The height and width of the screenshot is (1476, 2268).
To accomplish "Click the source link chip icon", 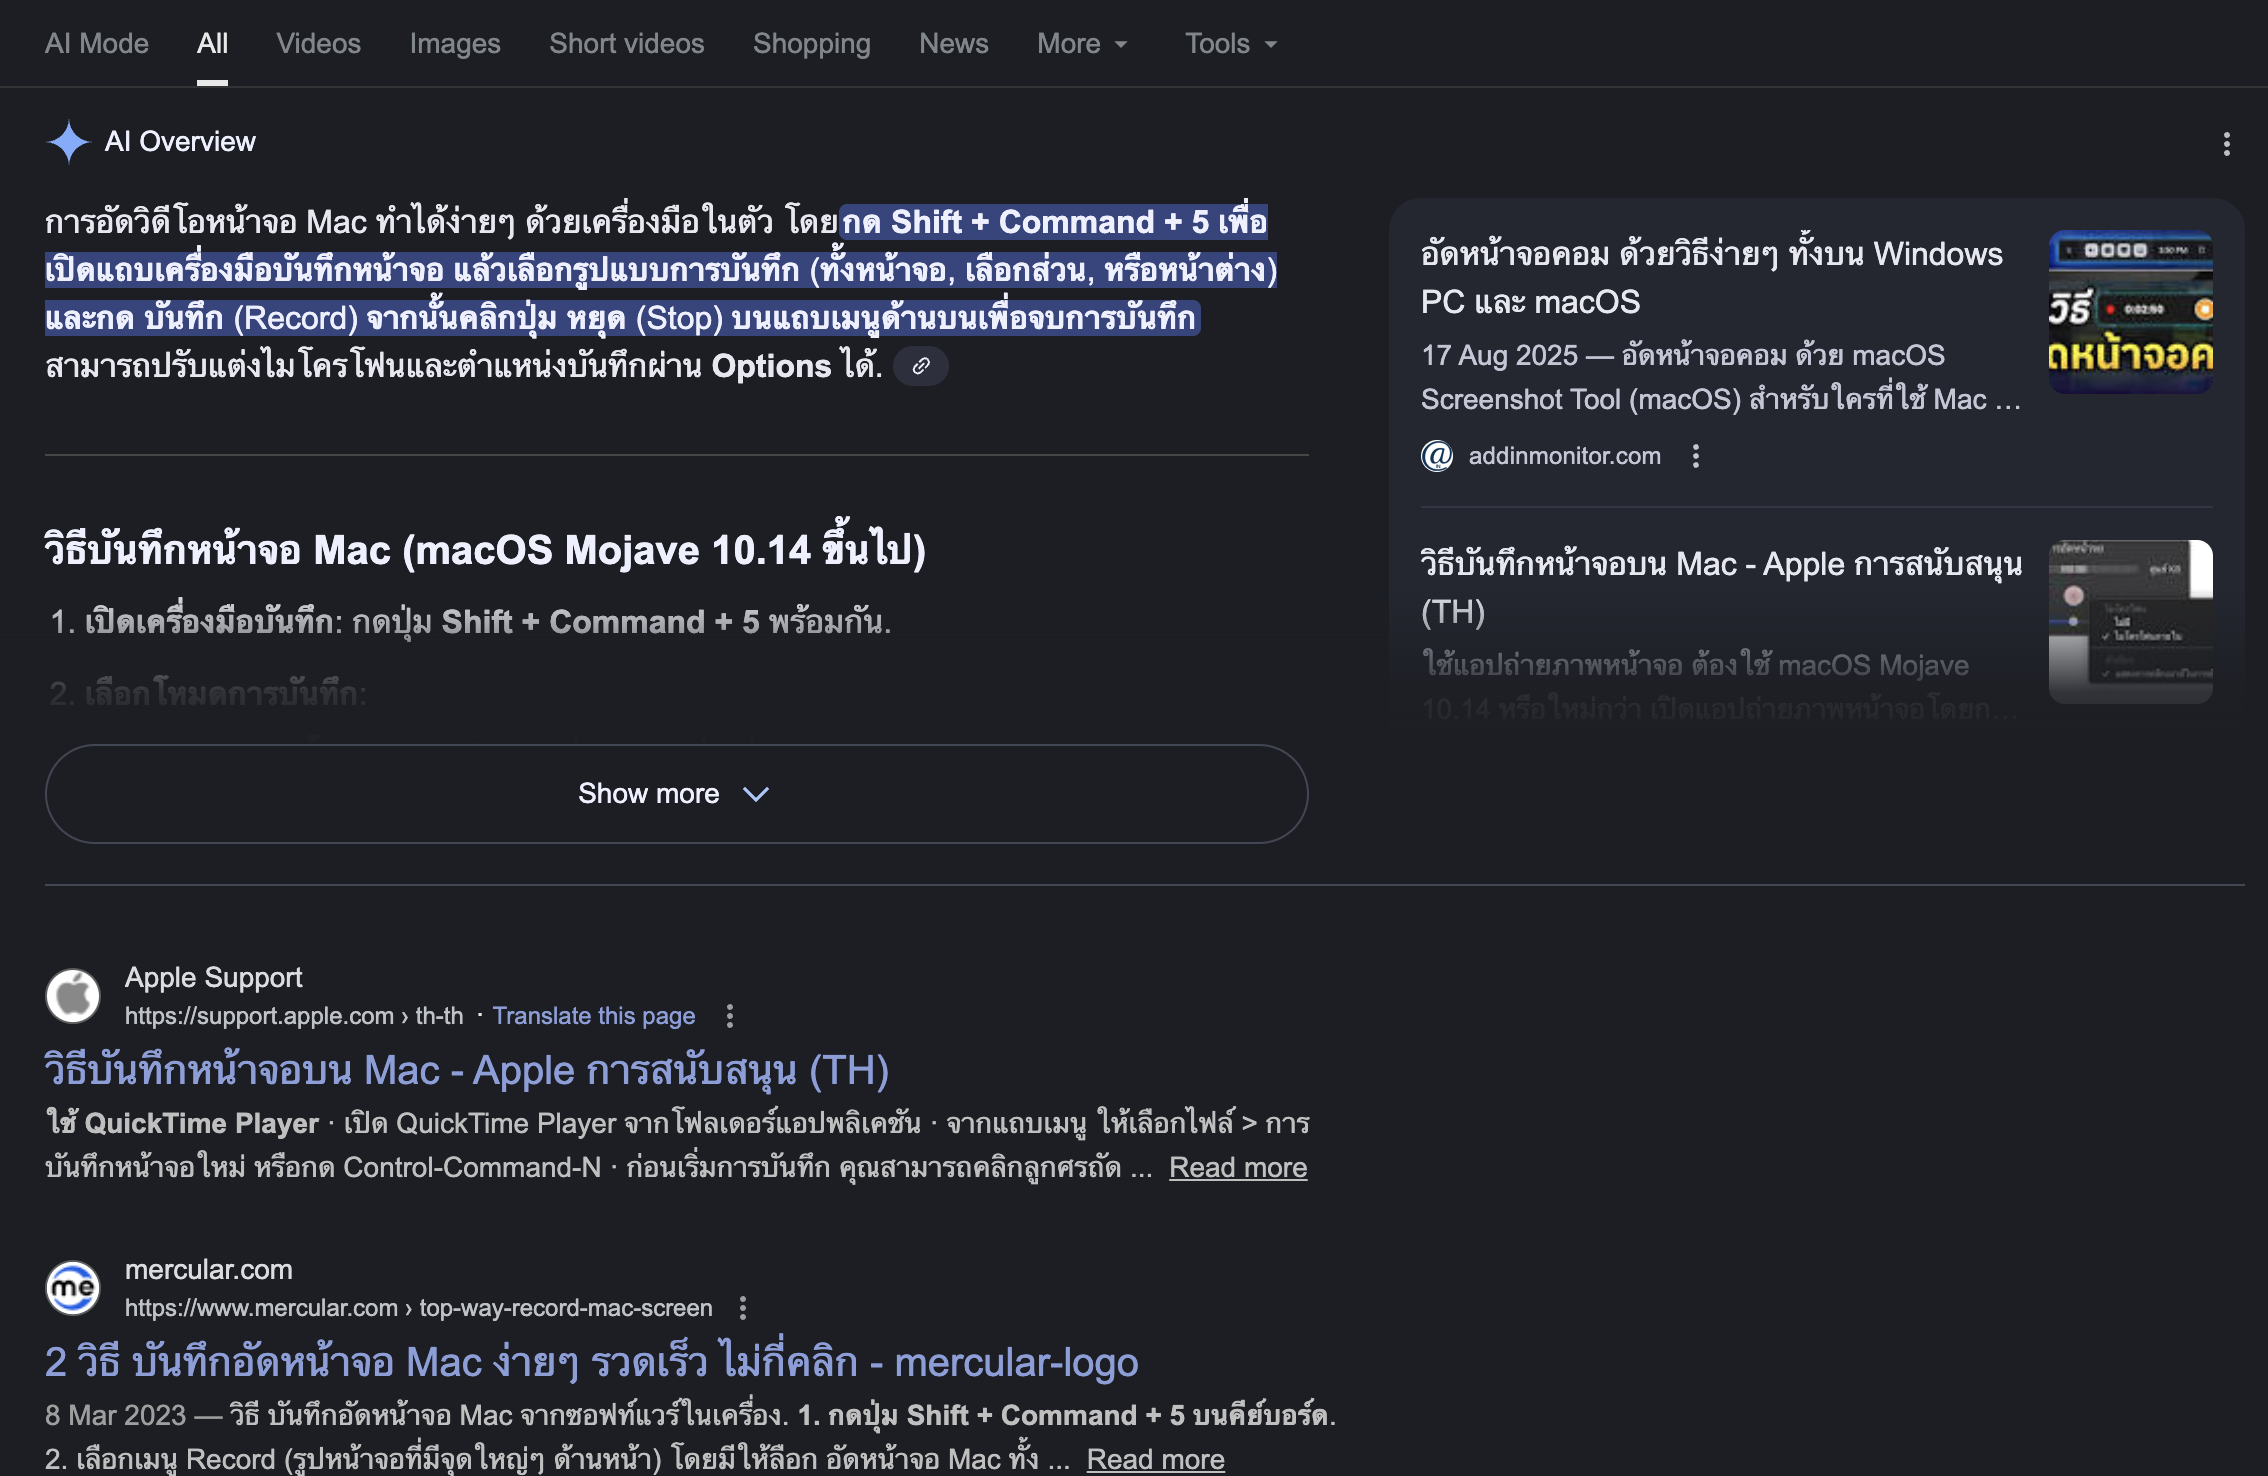I will 921,366.
